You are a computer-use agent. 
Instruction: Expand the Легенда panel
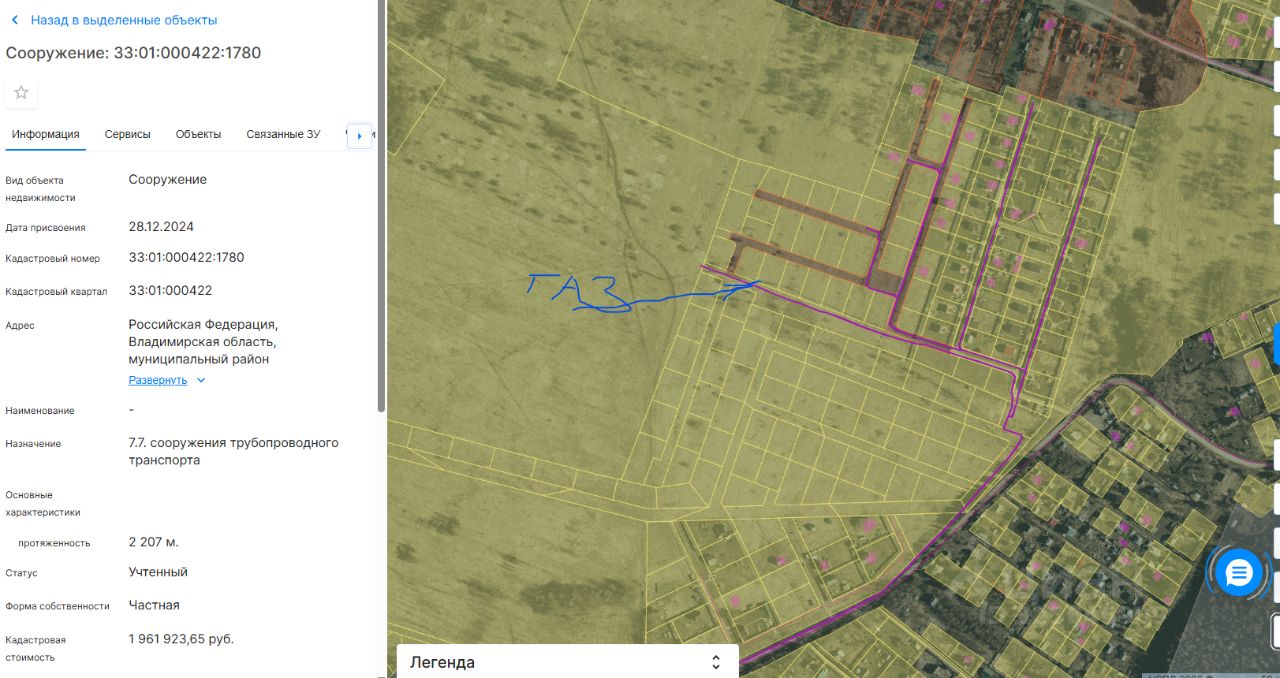coord(567,662)
